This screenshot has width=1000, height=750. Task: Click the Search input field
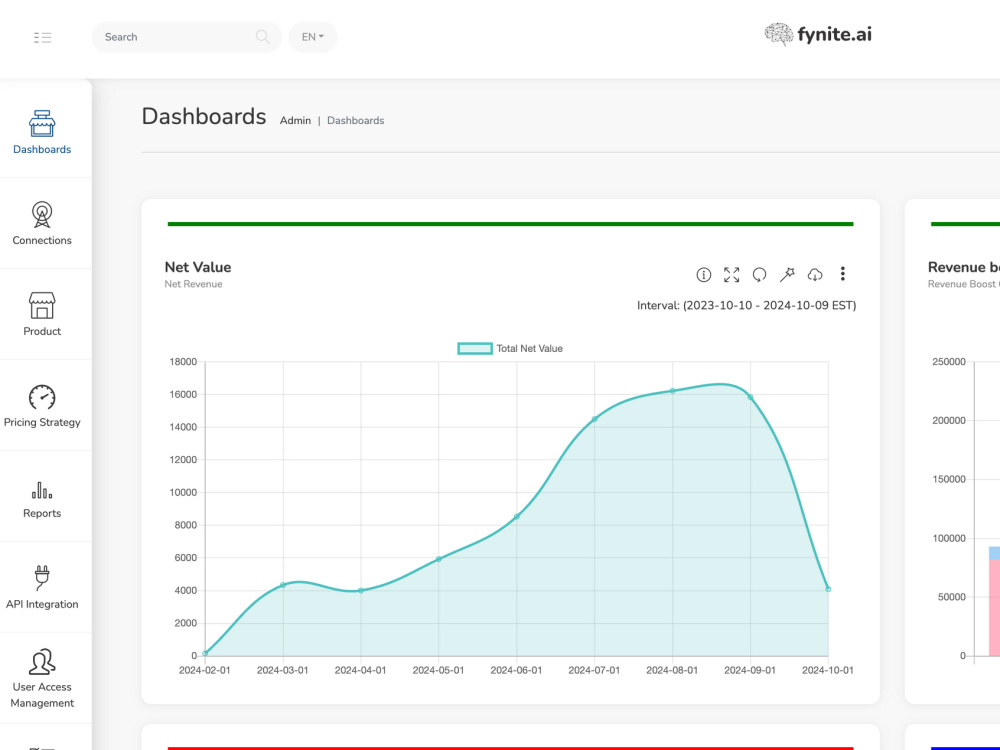[186, 37]
